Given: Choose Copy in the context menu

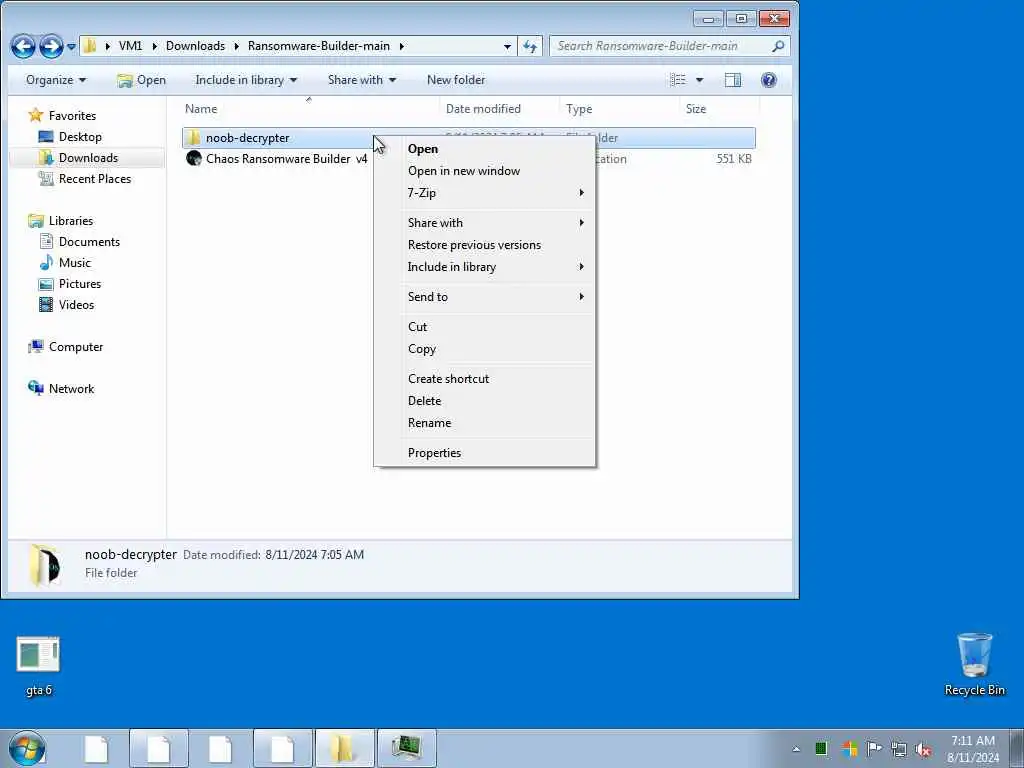Looking at the screenshot, I should [485, 349].
